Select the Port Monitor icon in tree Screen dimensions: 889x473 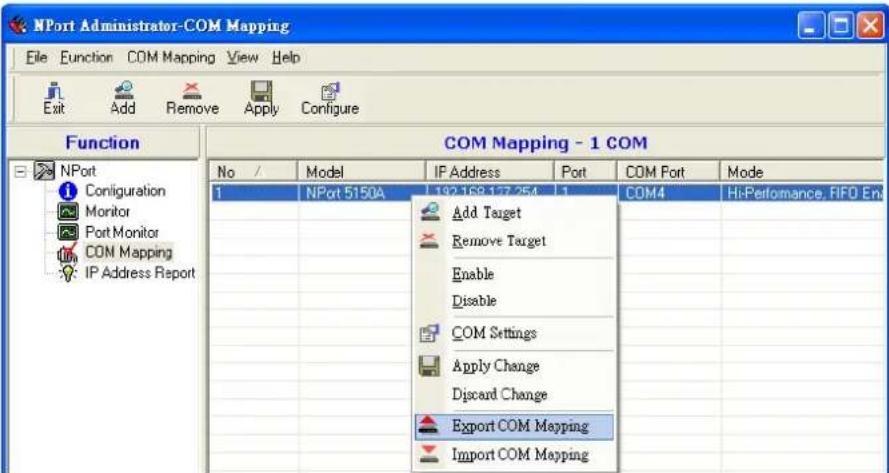click(67, 233)
